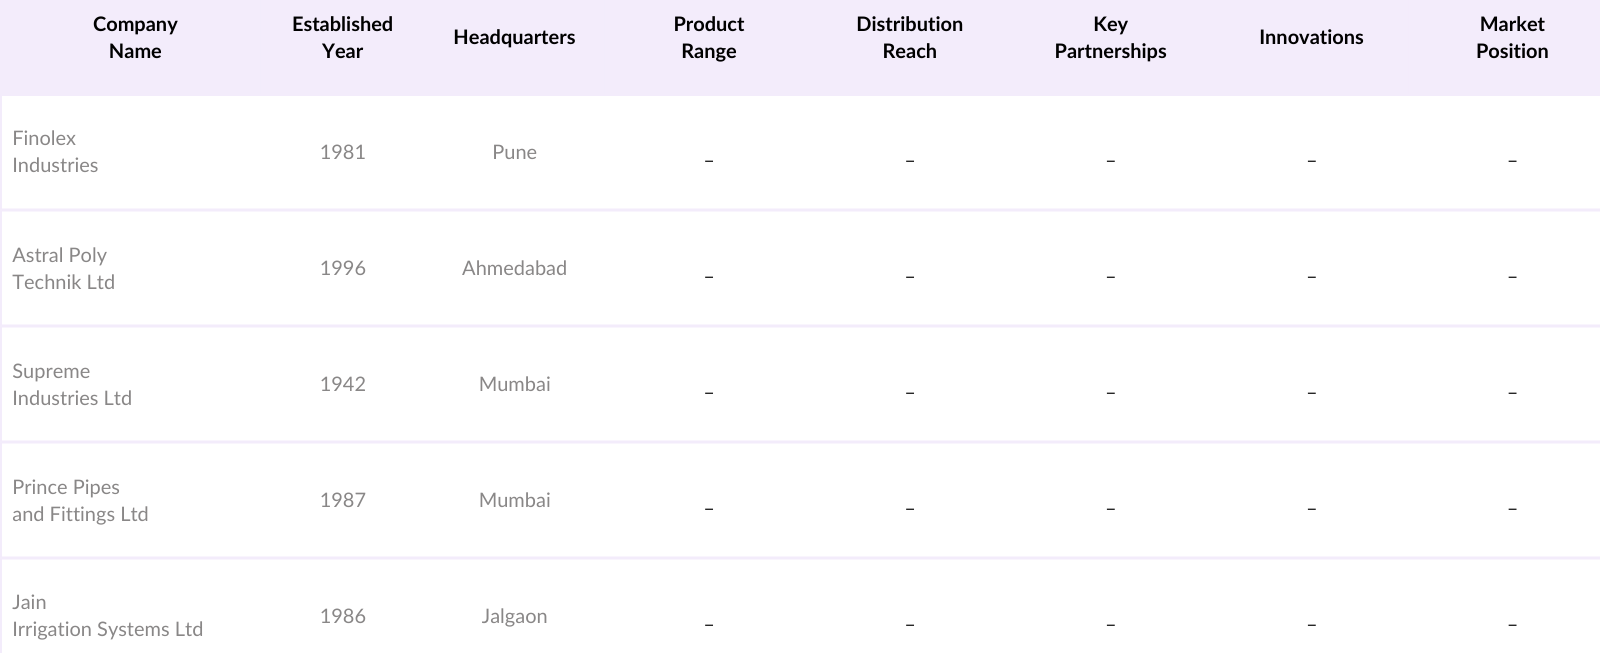
Task: Click the Distribution Reach column header
Action: point(909,38)
